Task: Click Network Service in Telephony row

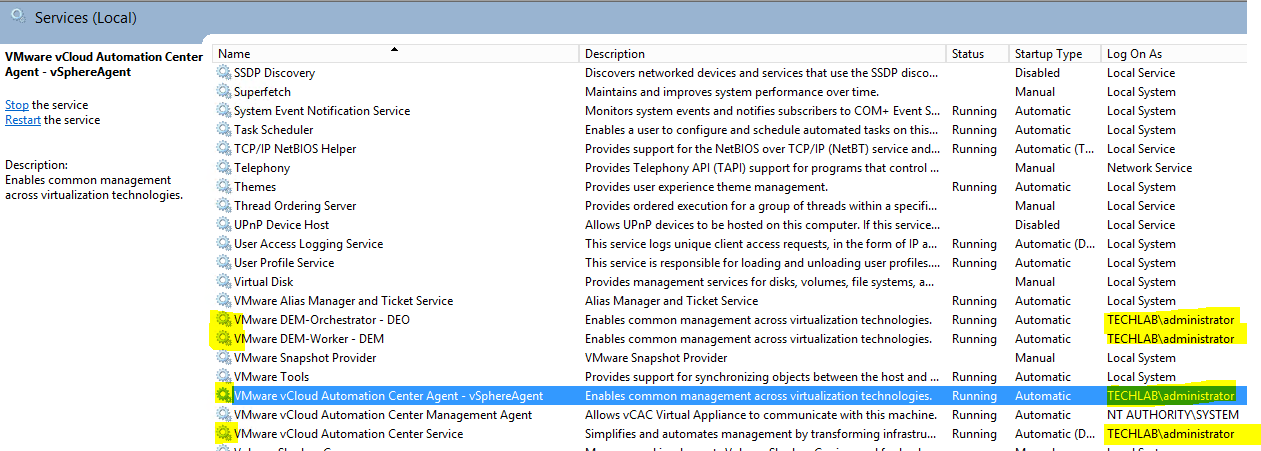Action: [x=1149, y=168]
